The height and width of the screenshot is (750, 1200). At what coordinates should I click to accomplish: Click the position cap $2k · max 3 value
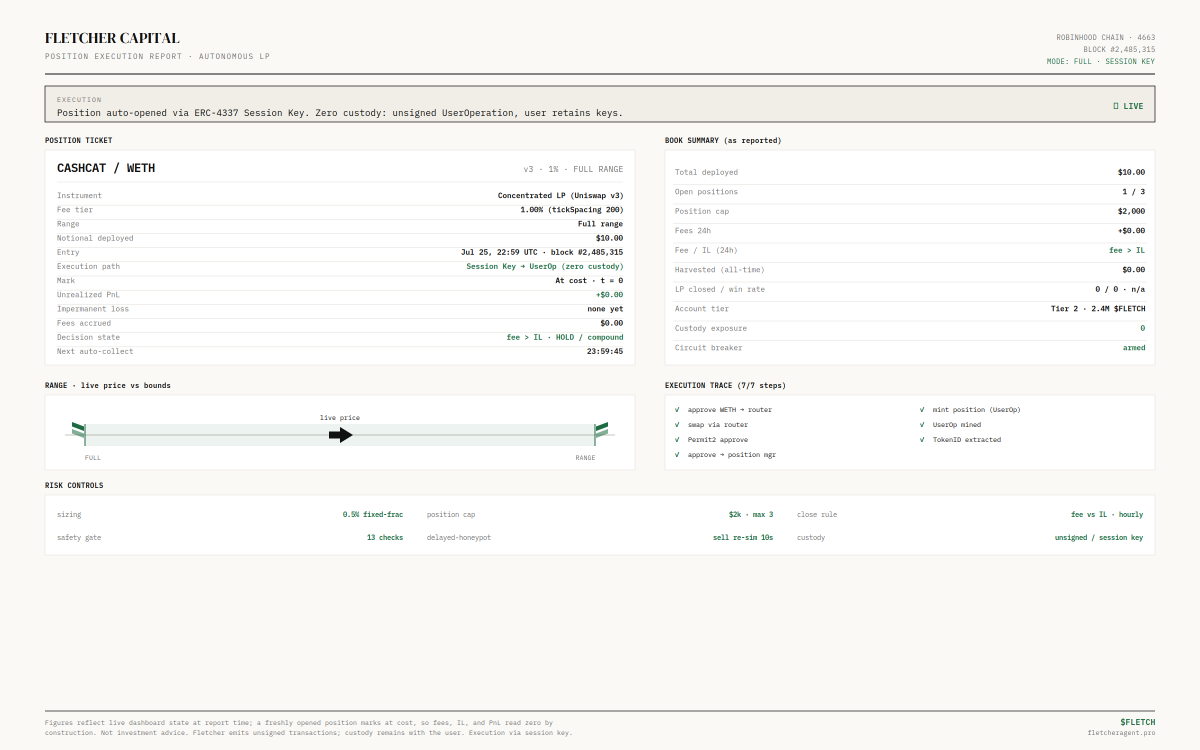click(x=751, y=514)
